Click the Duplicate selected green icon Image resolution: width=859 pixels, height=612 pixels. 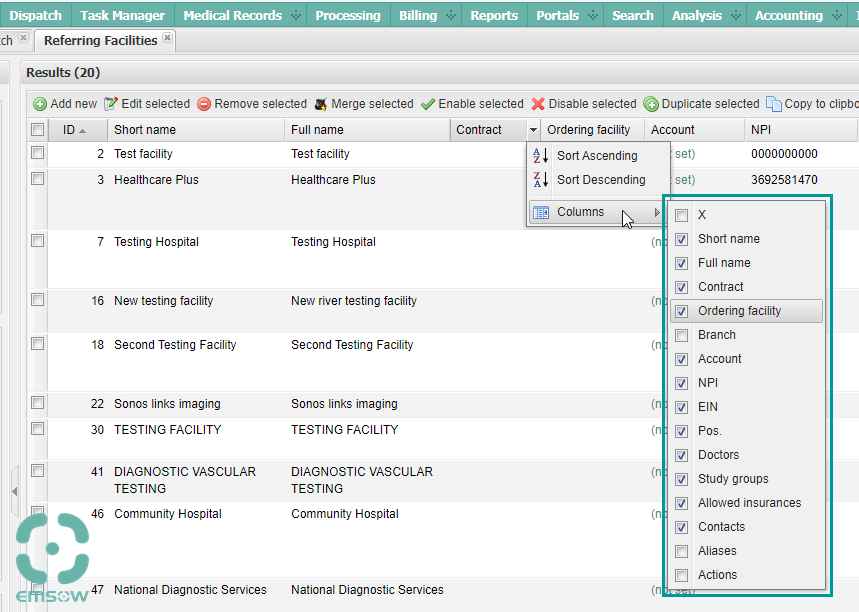click(651, 104)
